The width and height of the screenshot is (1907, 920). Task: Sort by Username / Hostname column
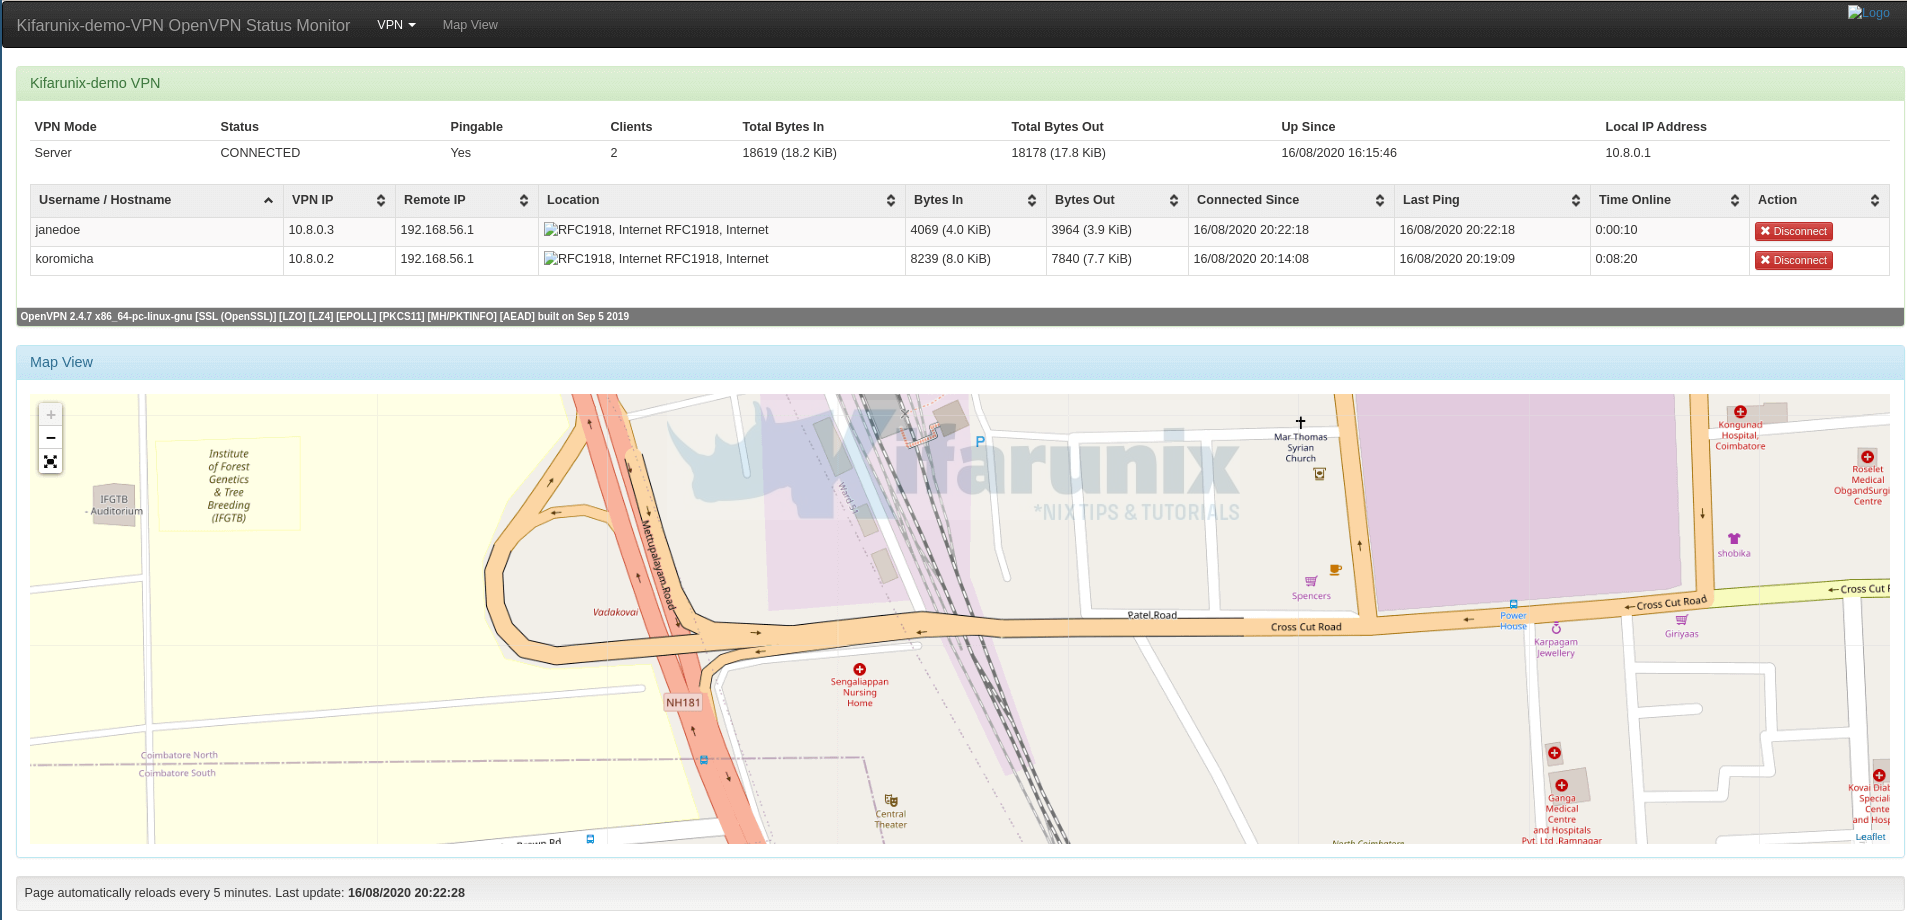pos(156,200)
